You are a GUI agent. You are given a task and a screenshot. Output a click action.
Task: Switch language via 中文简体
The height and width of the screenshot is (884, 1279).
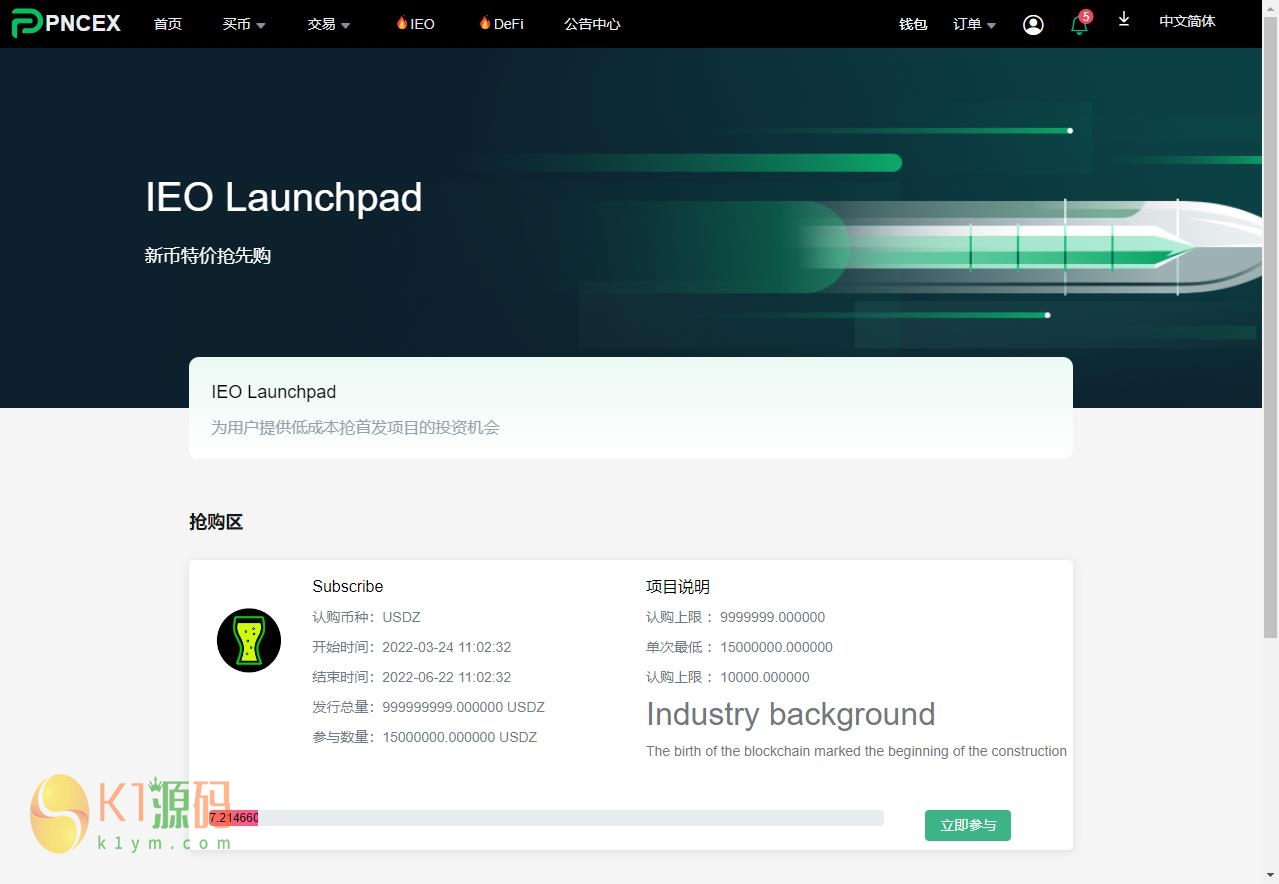click(x=1187, y=21)
